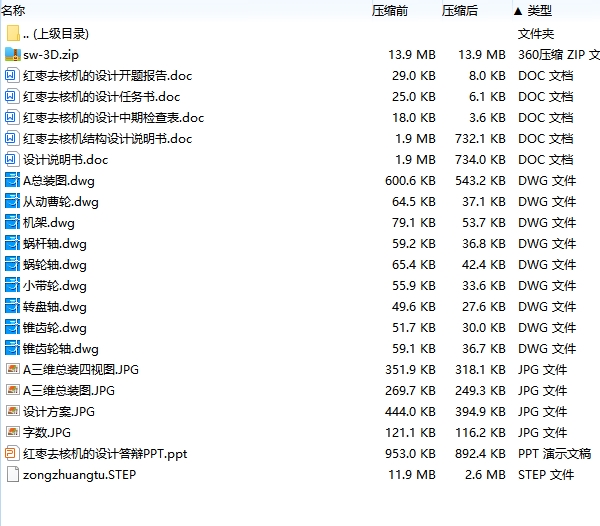Image resolution: width=600 pixels, height=526 pixels.
Task: Click the doc icon for 红枣去核机结构设计说明书.doc
Action: point(11,138)
